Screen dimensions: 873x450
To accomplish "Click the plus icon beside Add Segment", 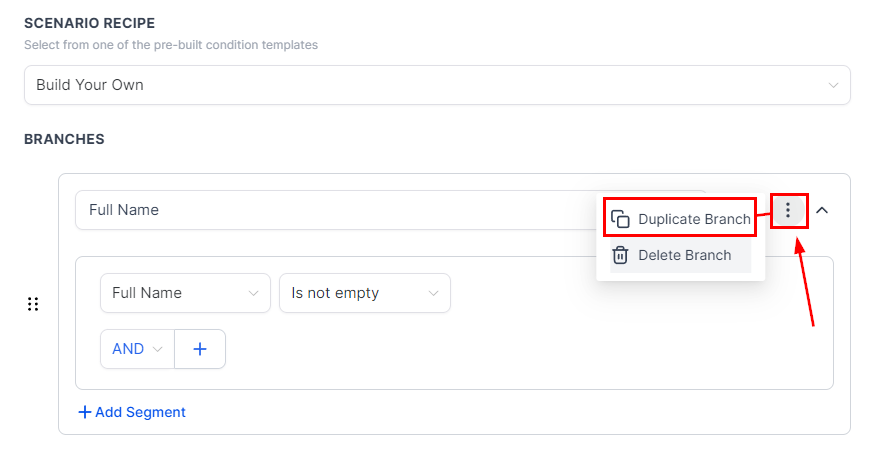I will tap(85, 412).
